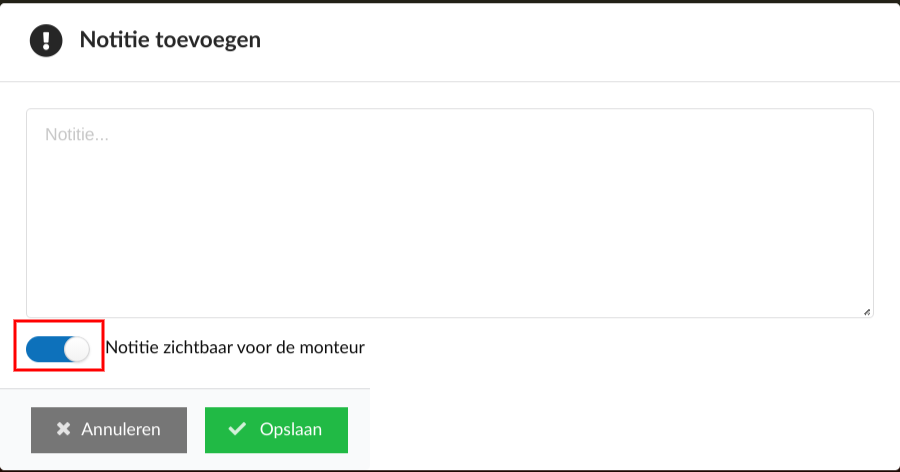Save the note with Opslaan
Viewport: 900px width, 472px height.
tap(276, 430)
